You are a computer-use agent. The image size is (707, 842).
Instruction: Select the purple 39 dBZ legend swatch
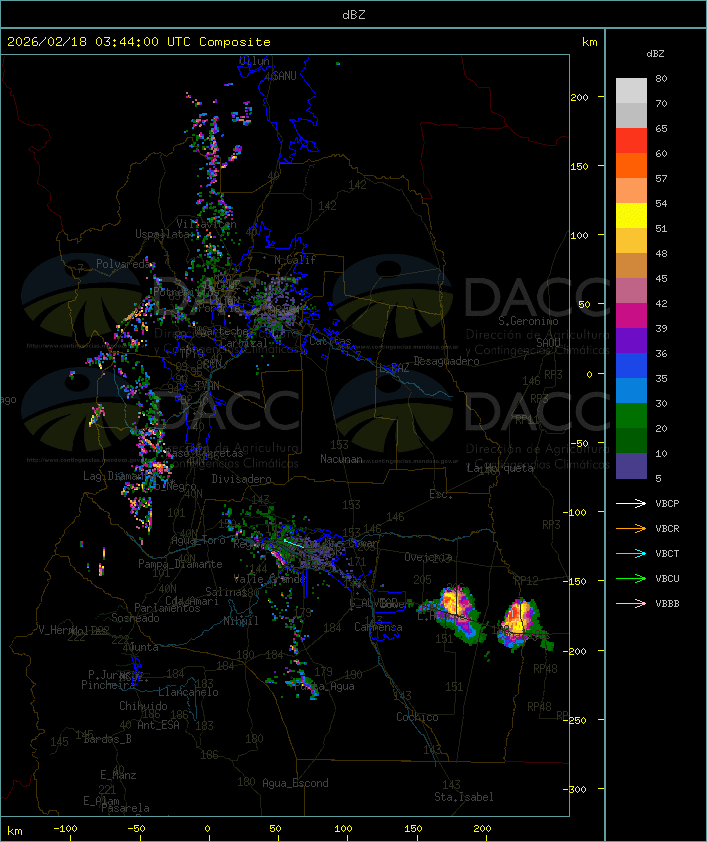pyautogui.click(x=631, y=340)
